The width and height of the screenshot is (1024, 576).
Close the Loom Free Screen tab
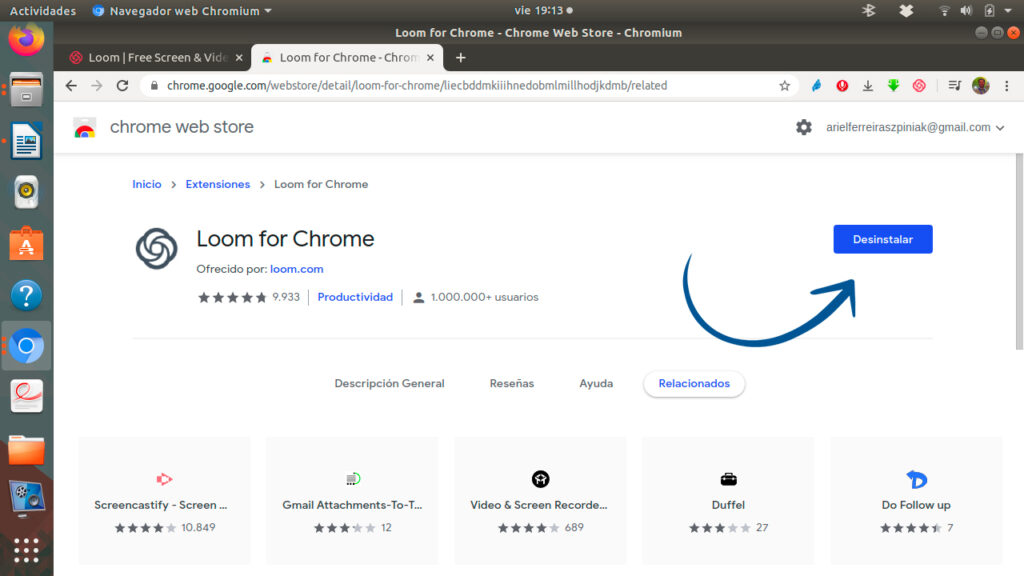(239, 57)
